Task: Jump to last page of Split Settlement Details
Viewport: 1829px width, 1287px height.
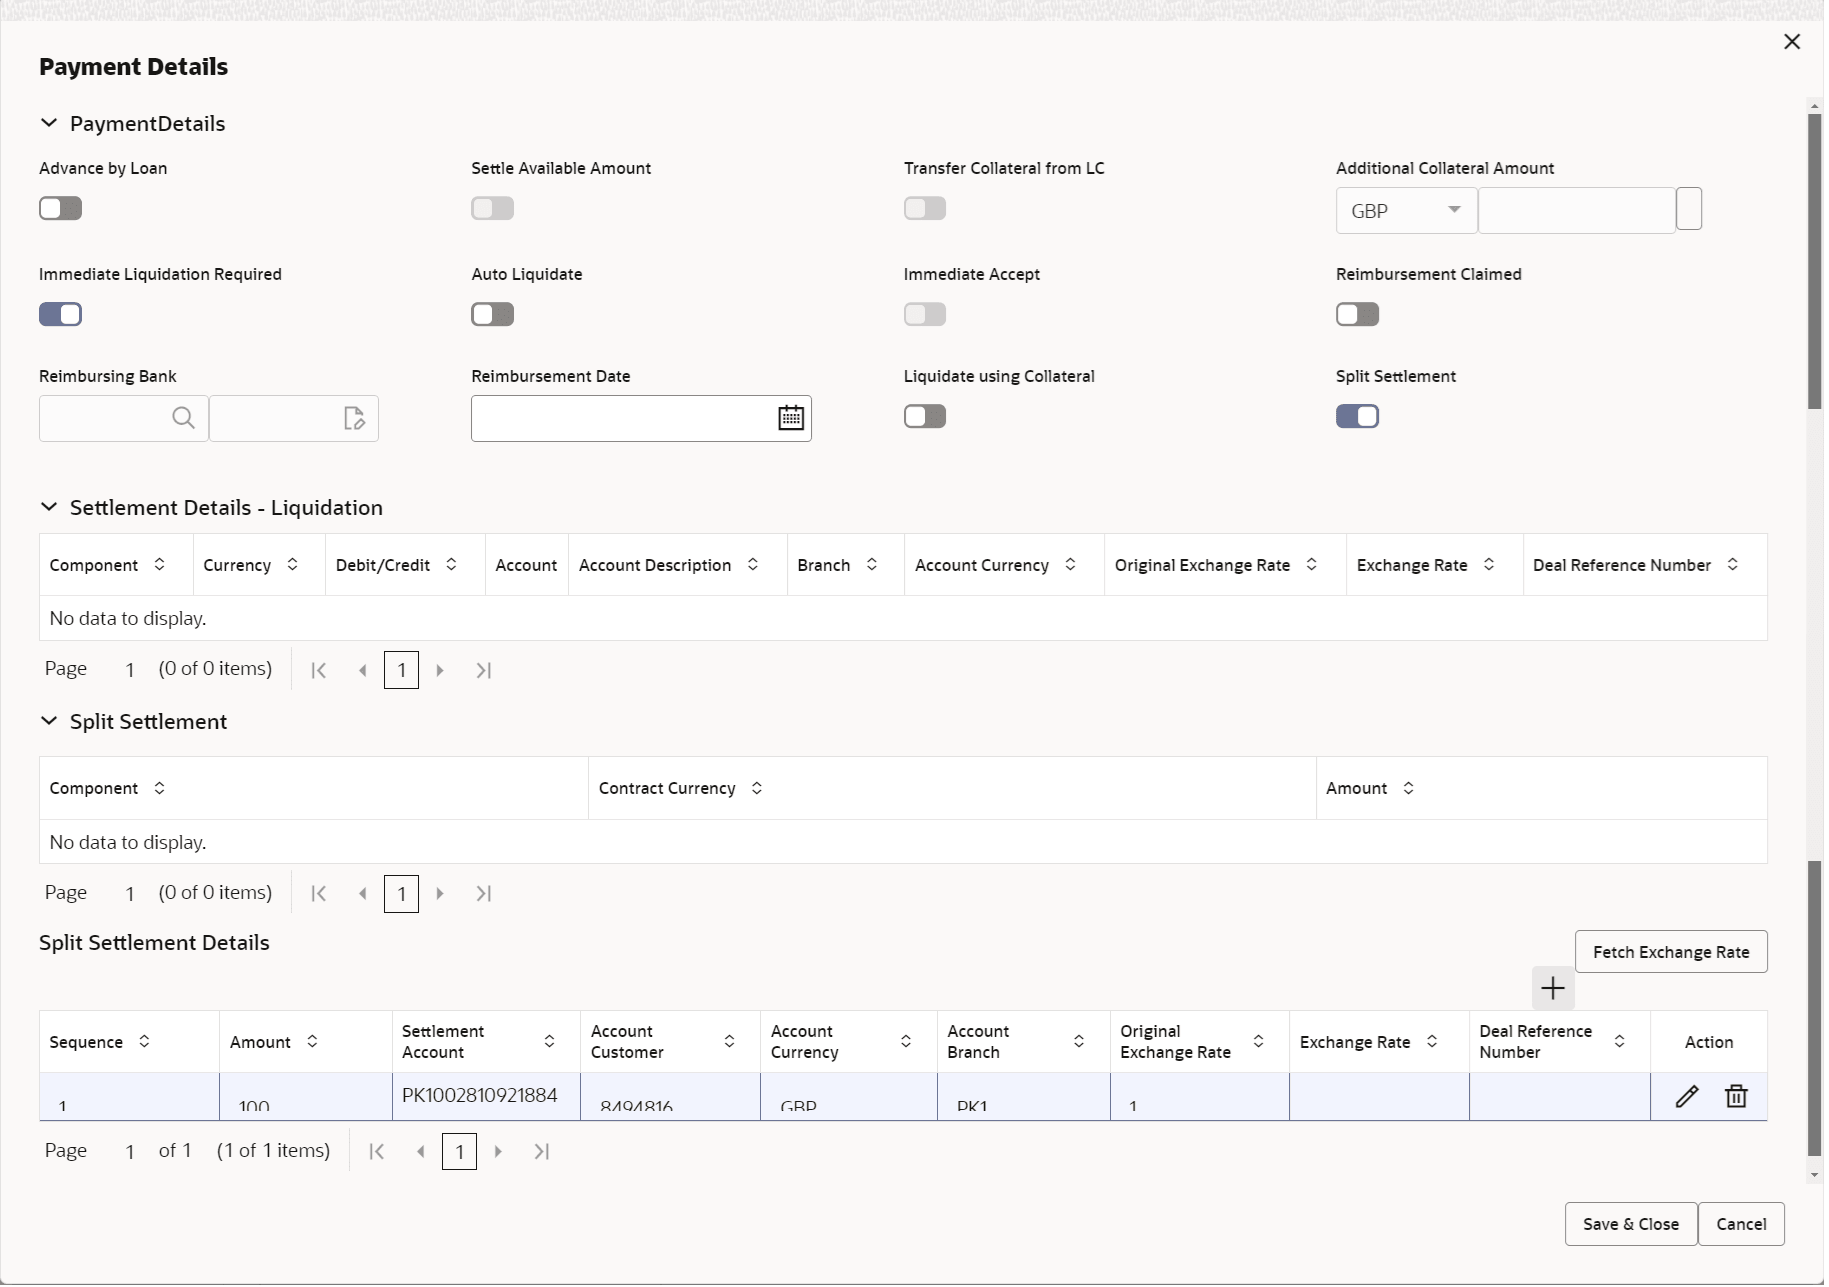Action: [x=541, y=1151]
